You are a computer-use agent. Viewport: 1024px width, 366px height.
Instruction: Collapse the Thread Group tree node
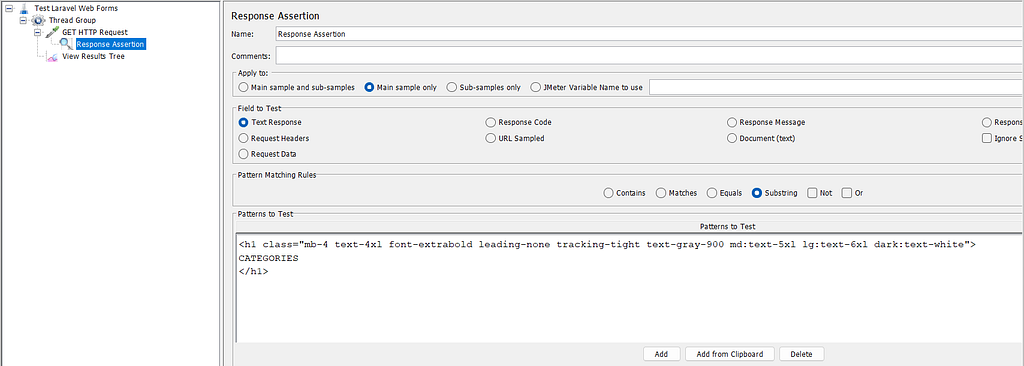[24, 20]
